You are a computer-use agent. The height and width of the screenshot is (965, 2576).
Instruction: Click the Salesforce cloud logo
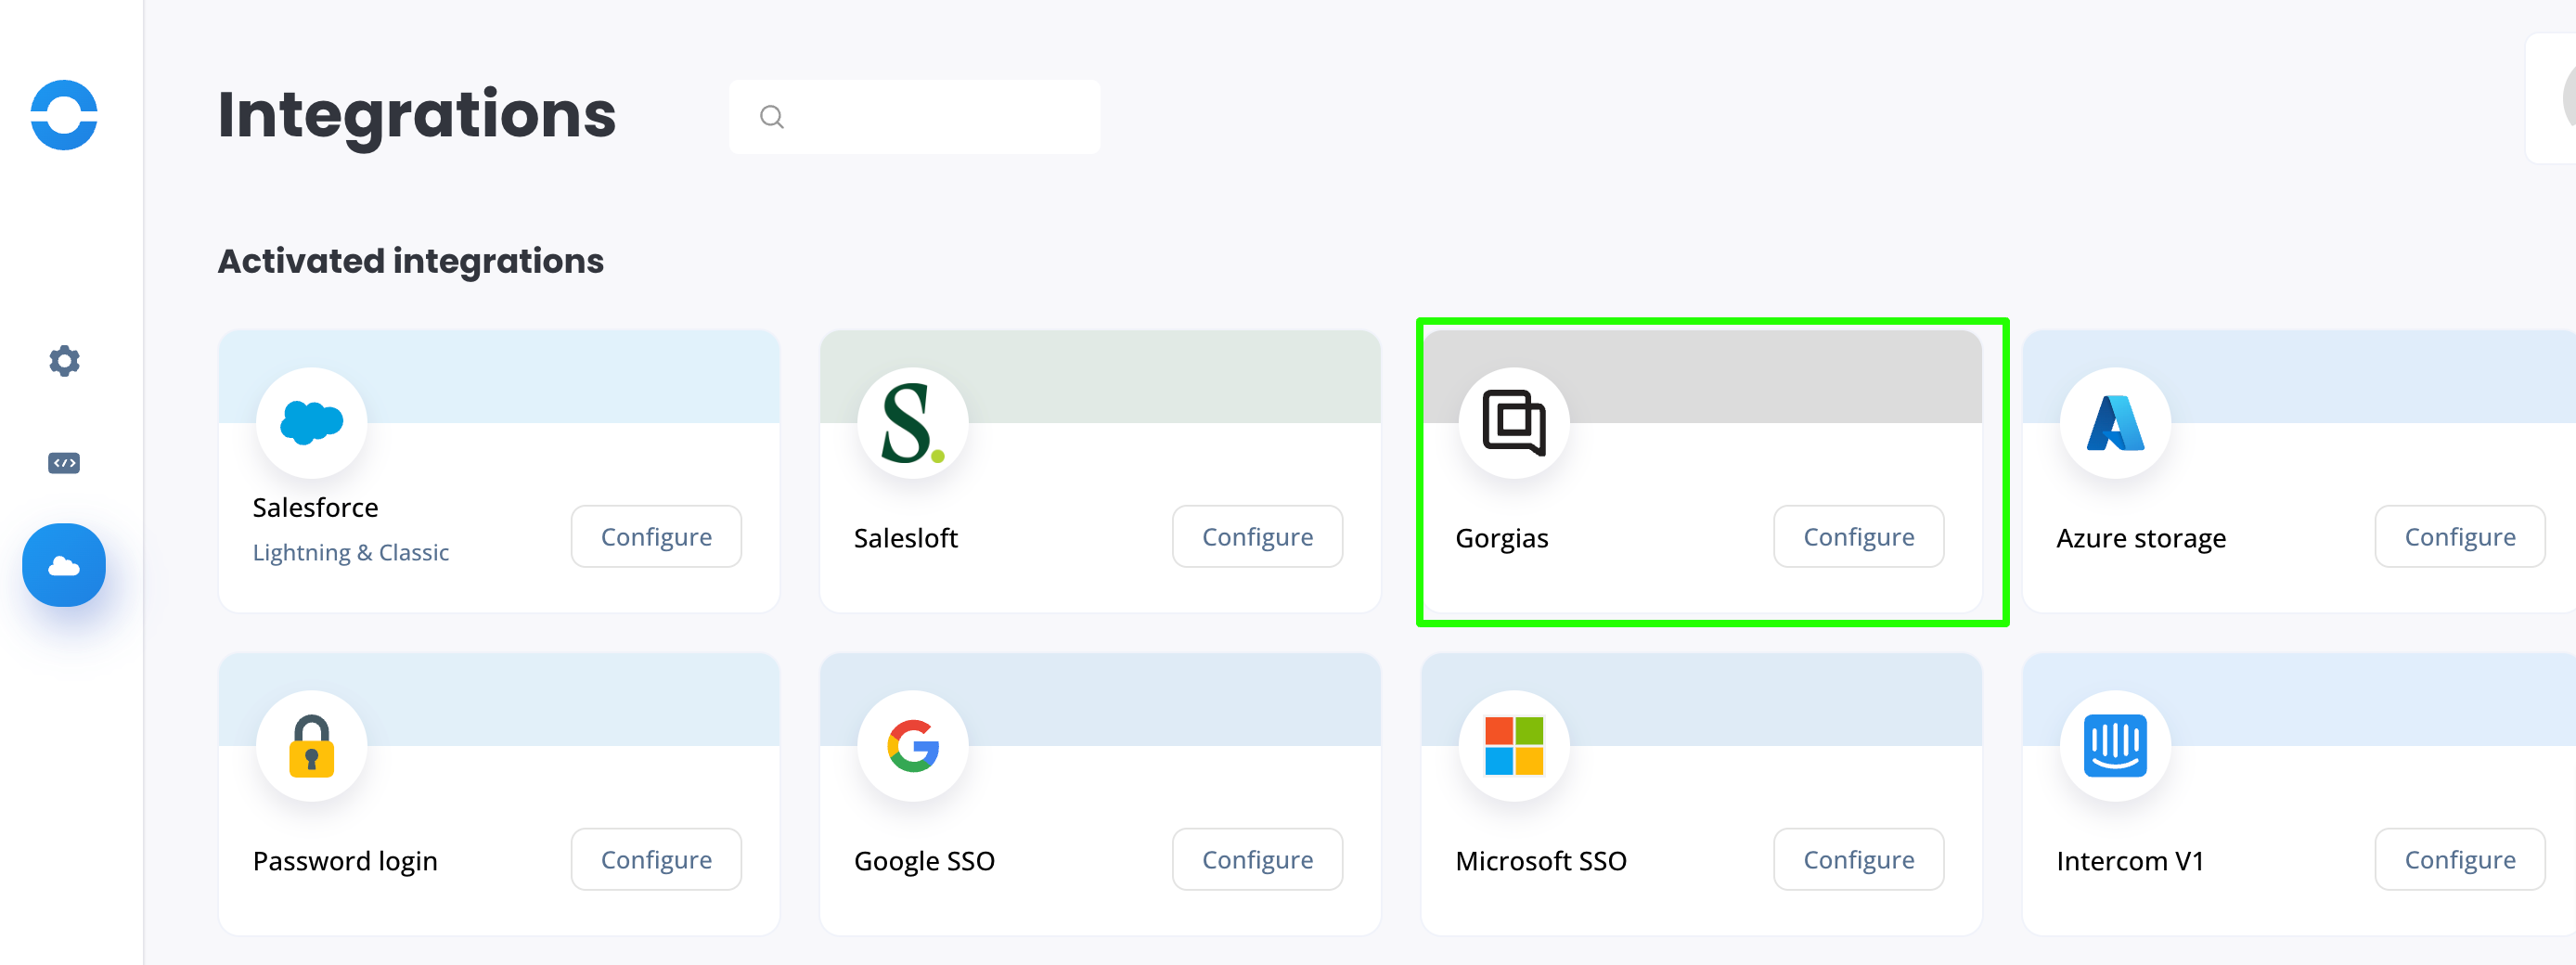pyautogui.click(x=312, y=423)
